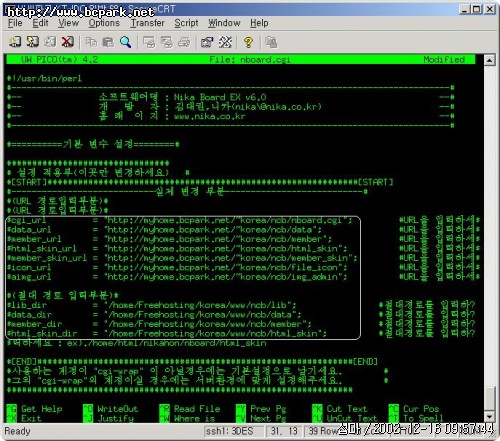Click the '$html_skin_url' variable line
Screen dimensions: 500x441
click(x=177, y=249)
